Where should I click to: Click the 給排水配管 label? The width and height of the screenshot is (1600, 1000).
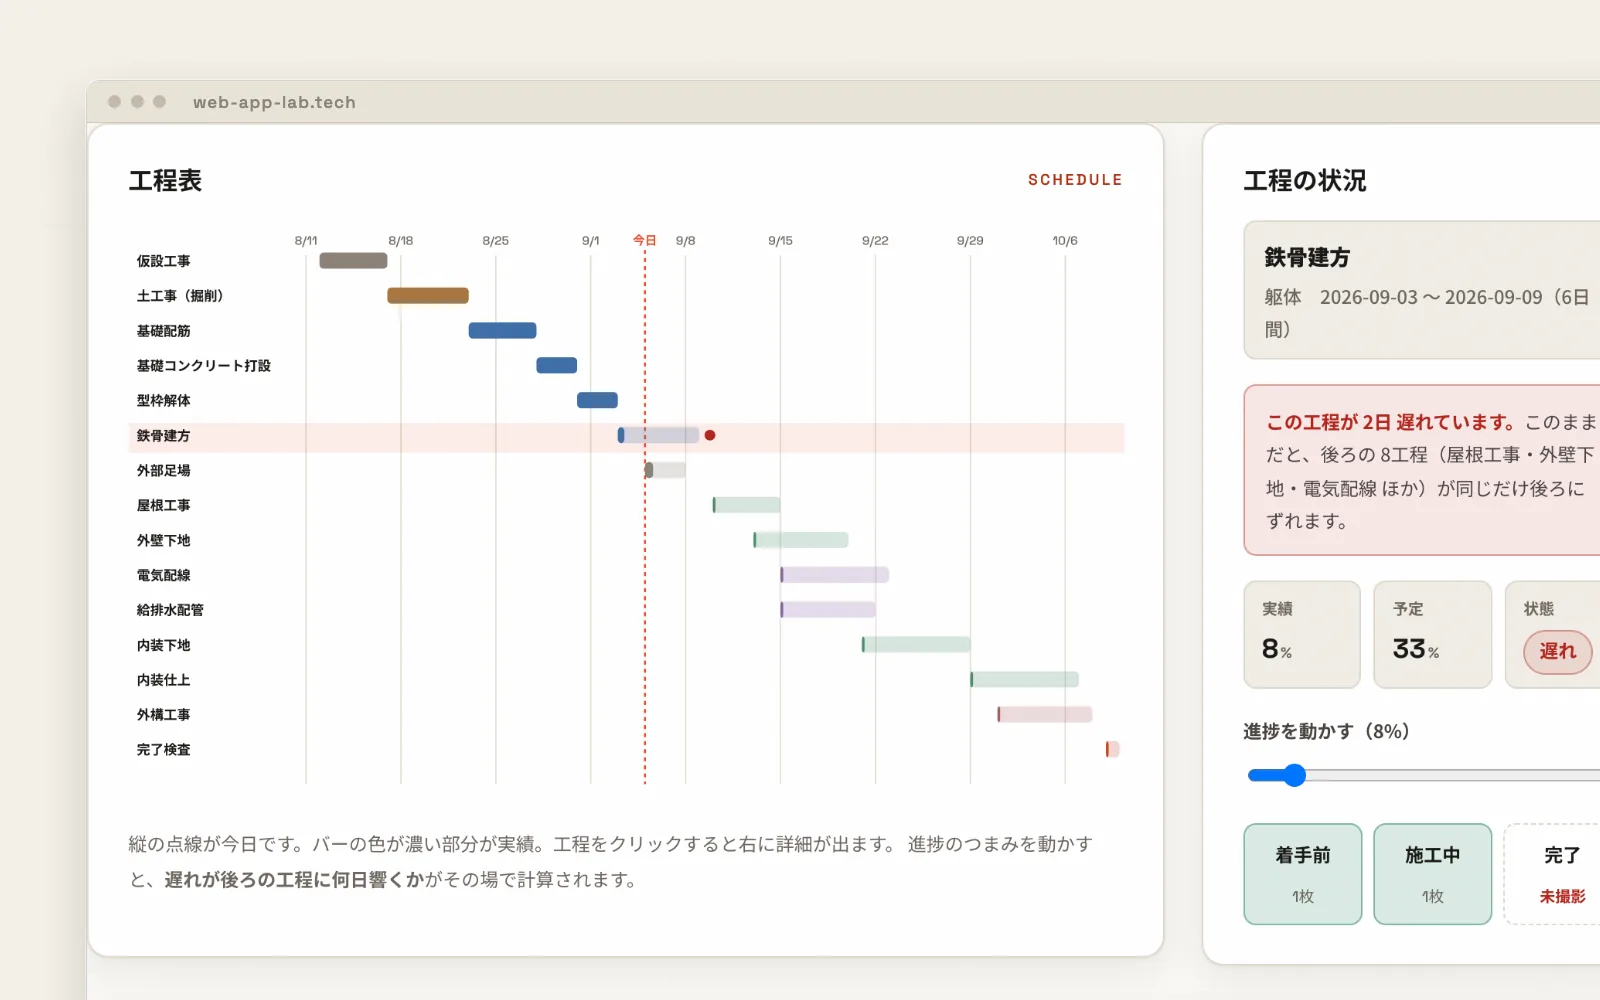170,610
